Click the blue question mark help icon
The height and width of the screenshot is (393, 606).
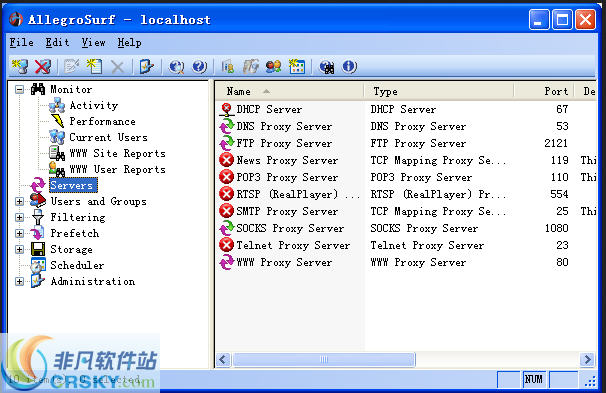[x=199, y=66]
